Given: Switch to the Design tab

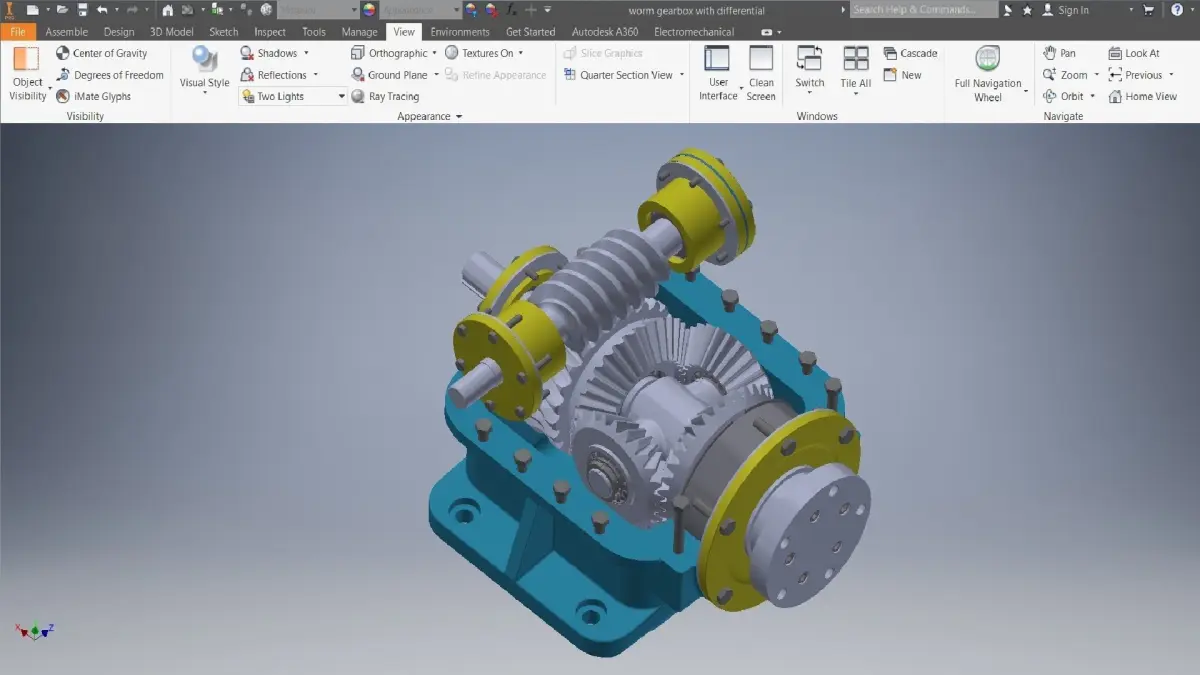Looking at the screenshot, I should (119, 32).
